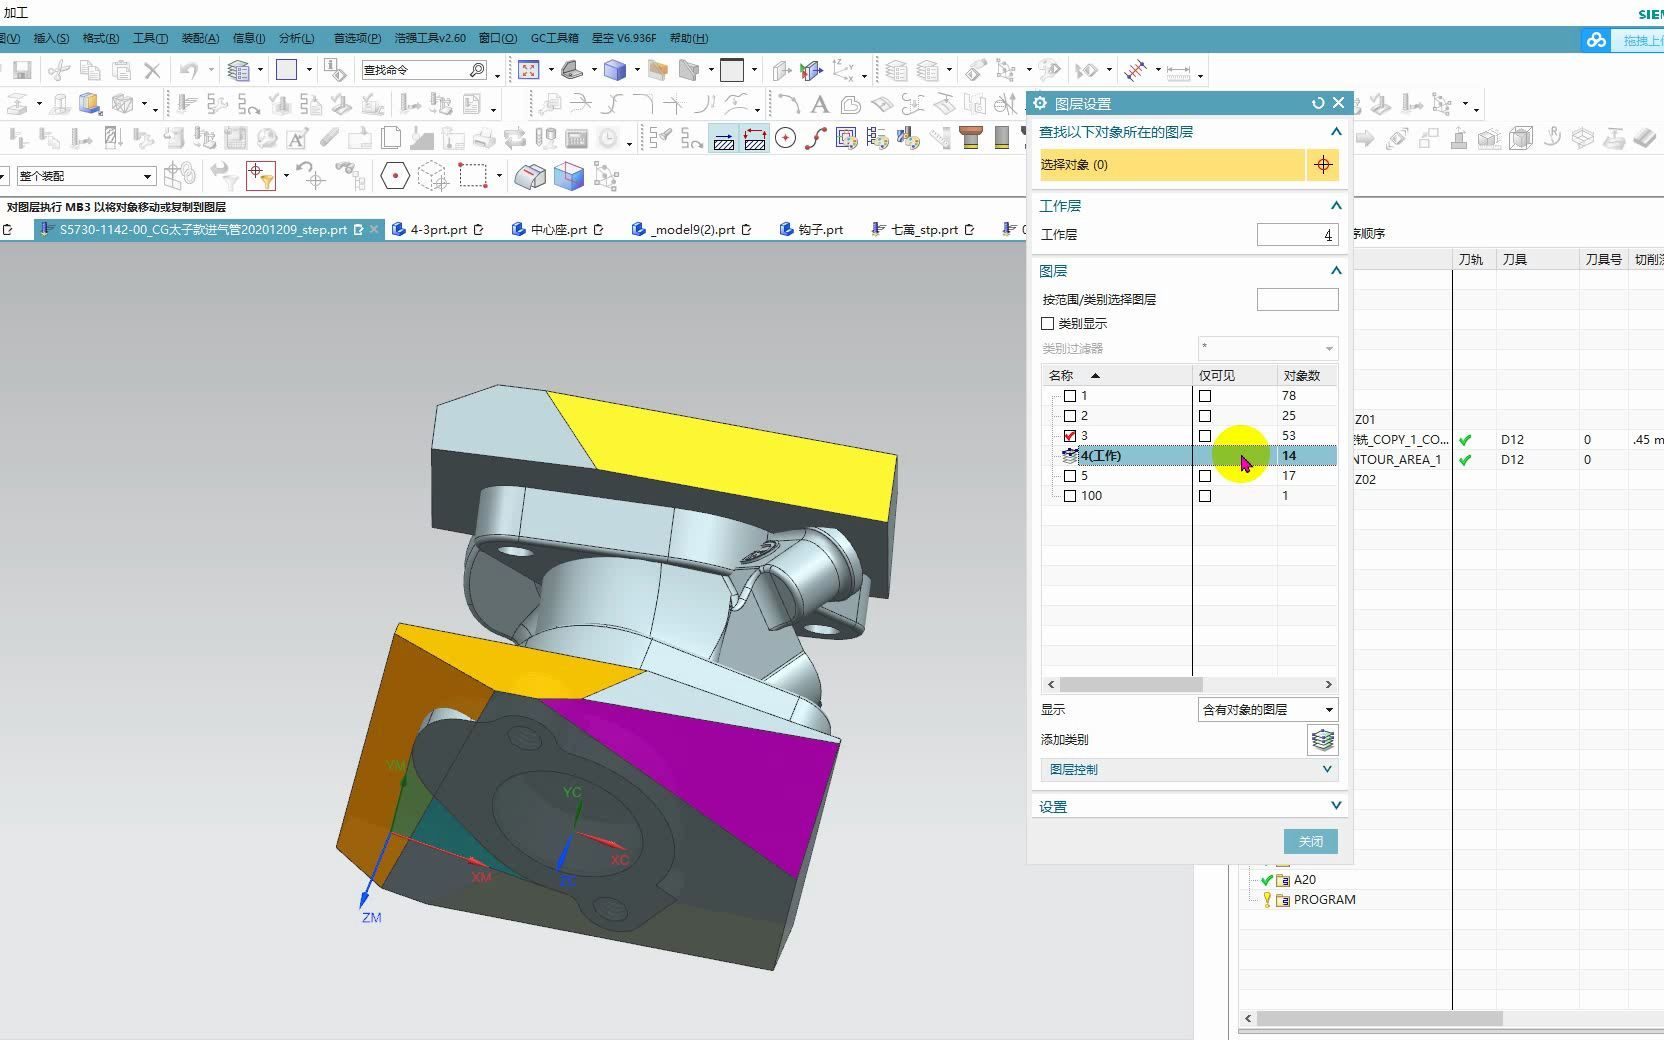This screenshot has width=1664, height=1040.
Task: Check the layer 100 name checkbox
Action: [x=1070, y=496]
